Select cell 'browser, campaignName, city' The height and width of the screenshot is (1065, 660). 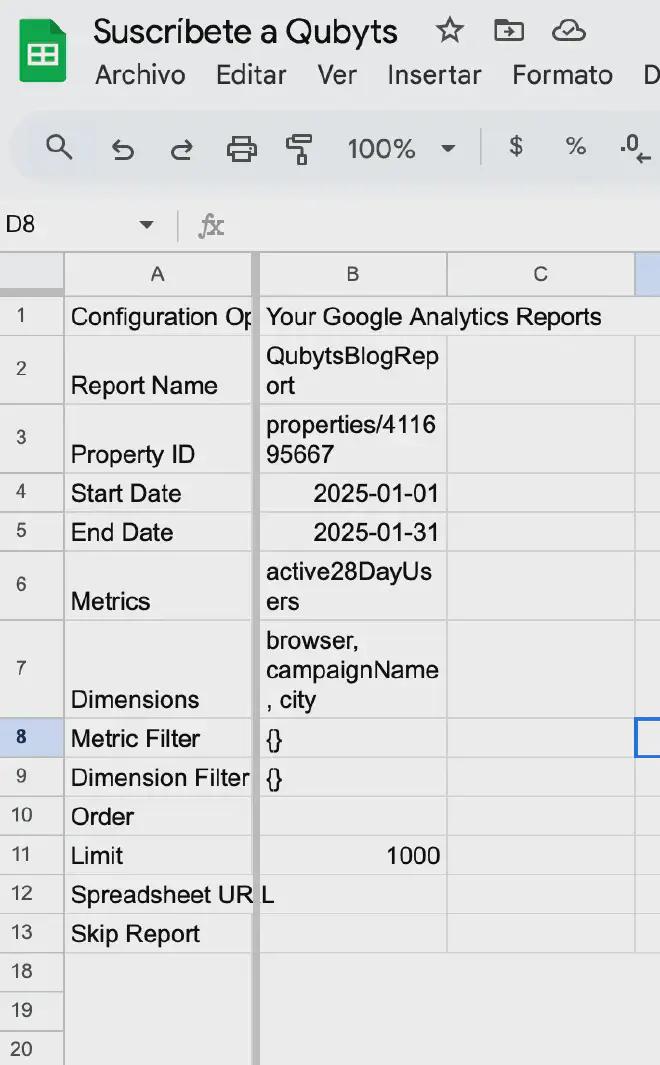(353, 669)
